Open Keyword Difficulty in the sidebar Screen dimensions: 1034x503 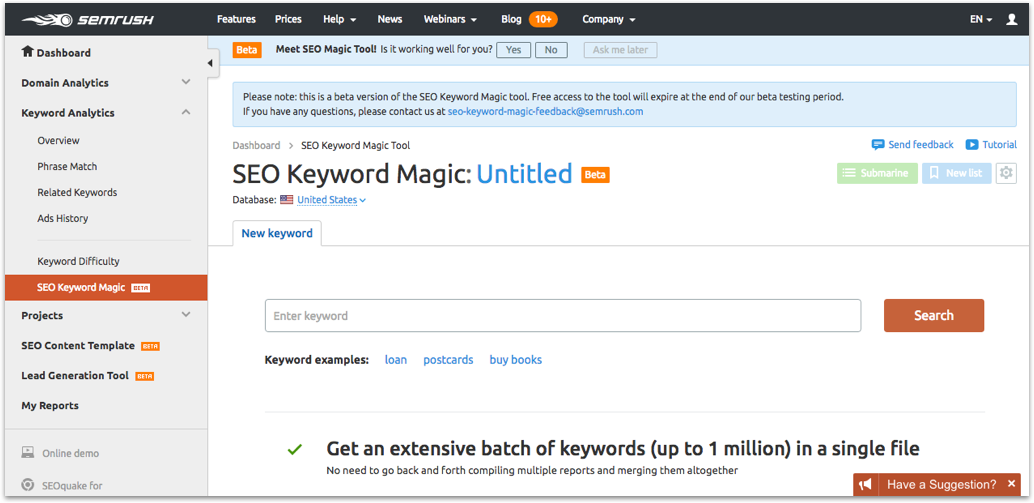pyautogui.click(x=78, y=261)
